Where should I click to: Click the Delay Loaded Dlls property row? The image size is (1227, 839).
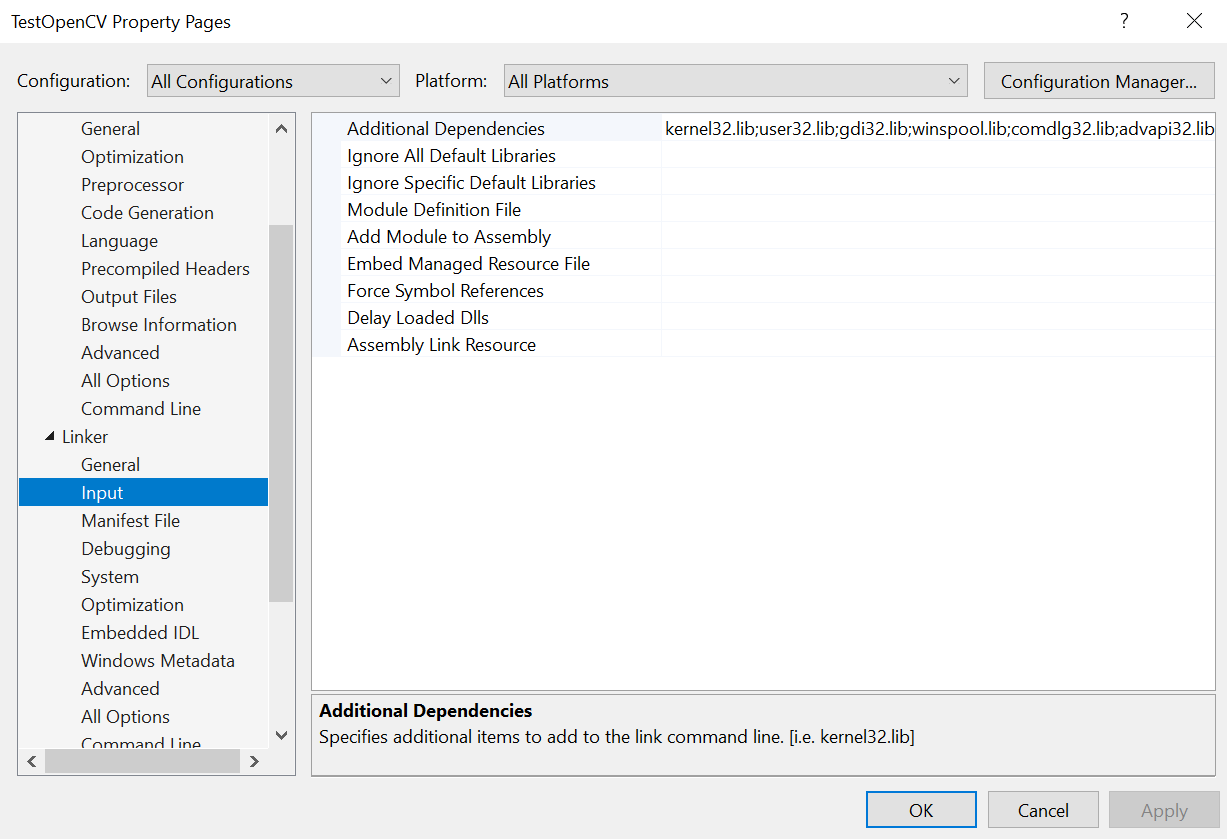point(417,317)
